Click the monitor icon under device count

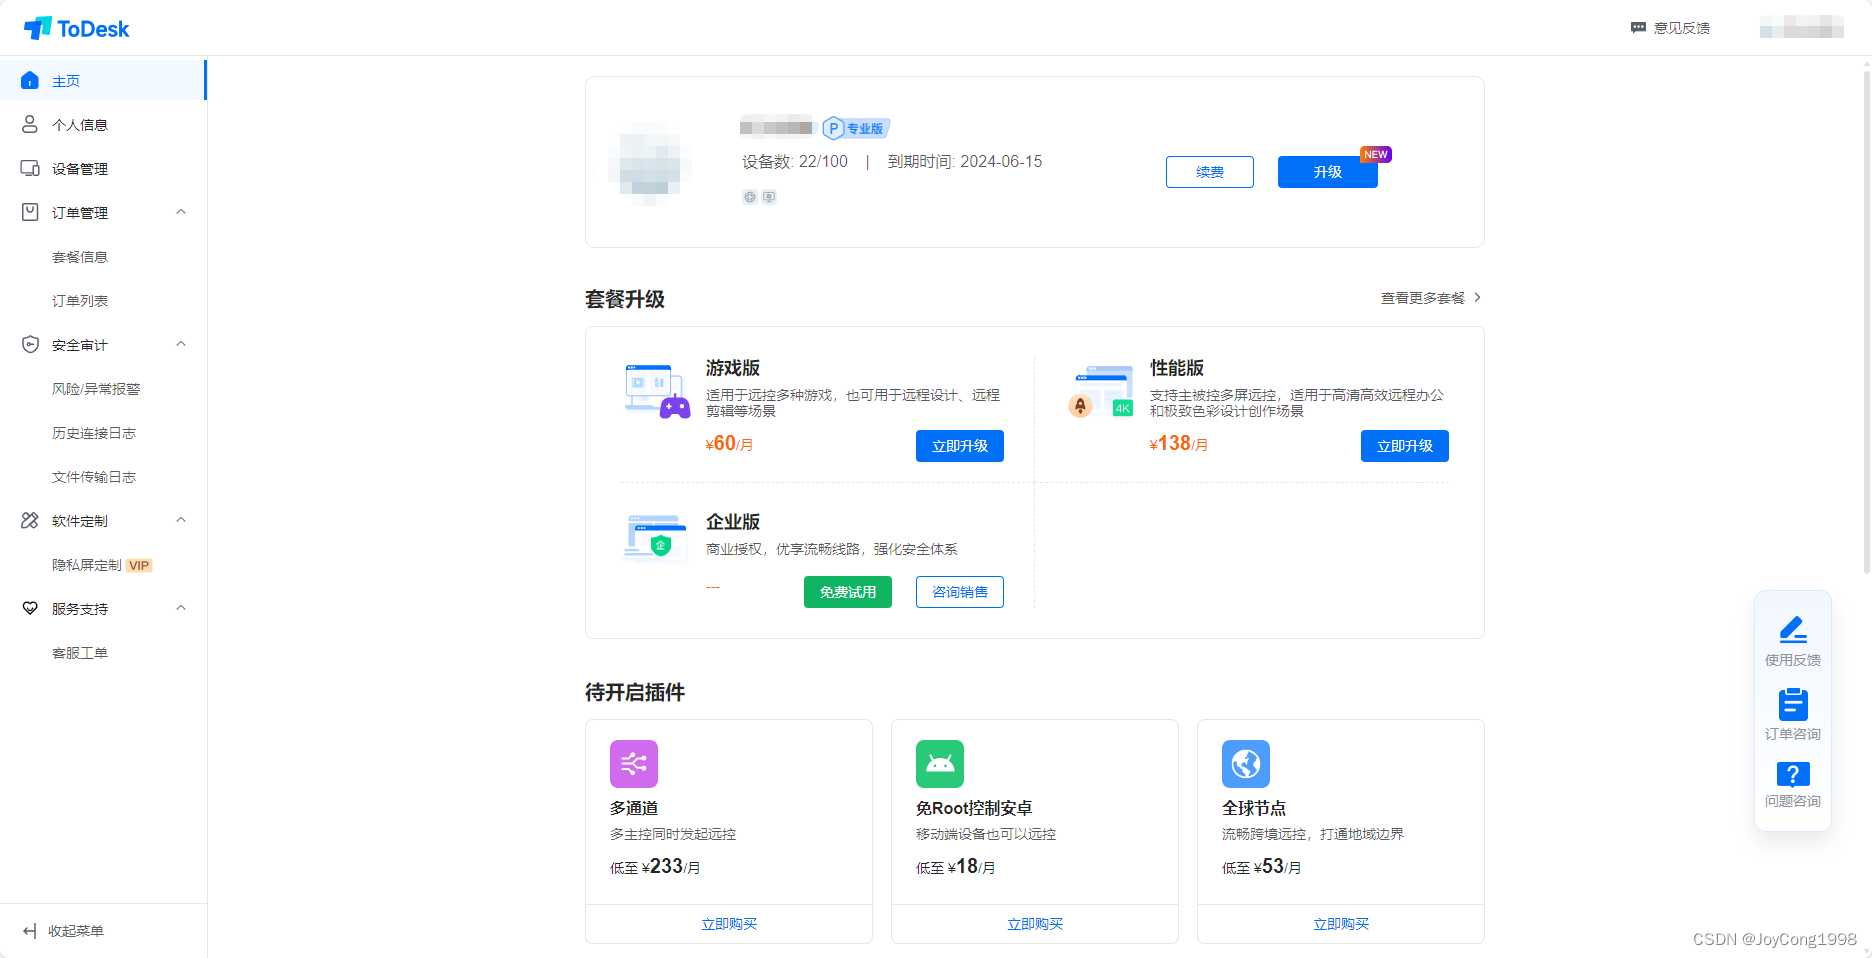(769, 197)
